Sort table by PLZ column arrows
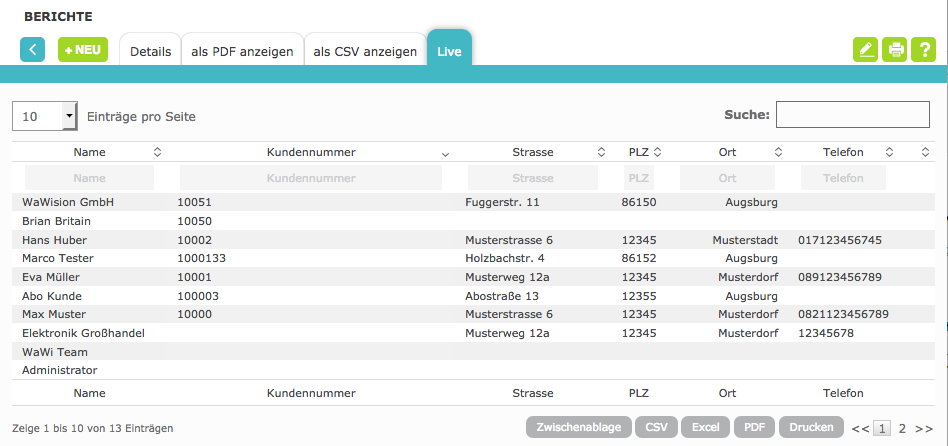The height and width of the screenshot is (446, 948). (658, 152)
